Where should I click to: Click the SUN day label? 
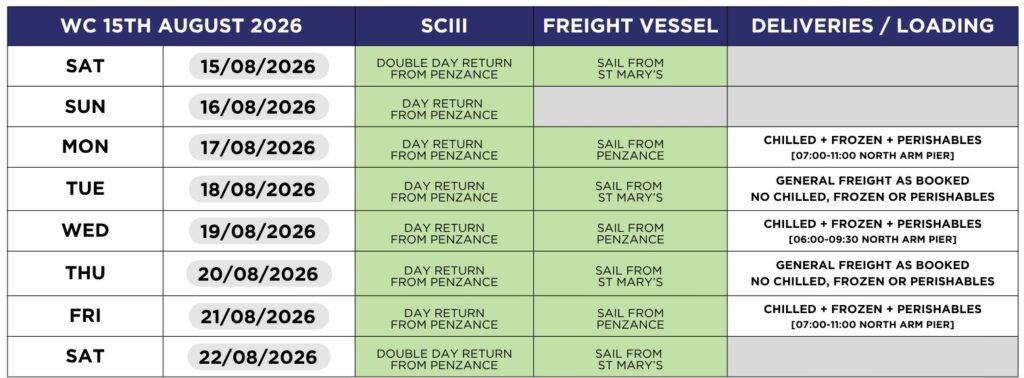[85, 106]
